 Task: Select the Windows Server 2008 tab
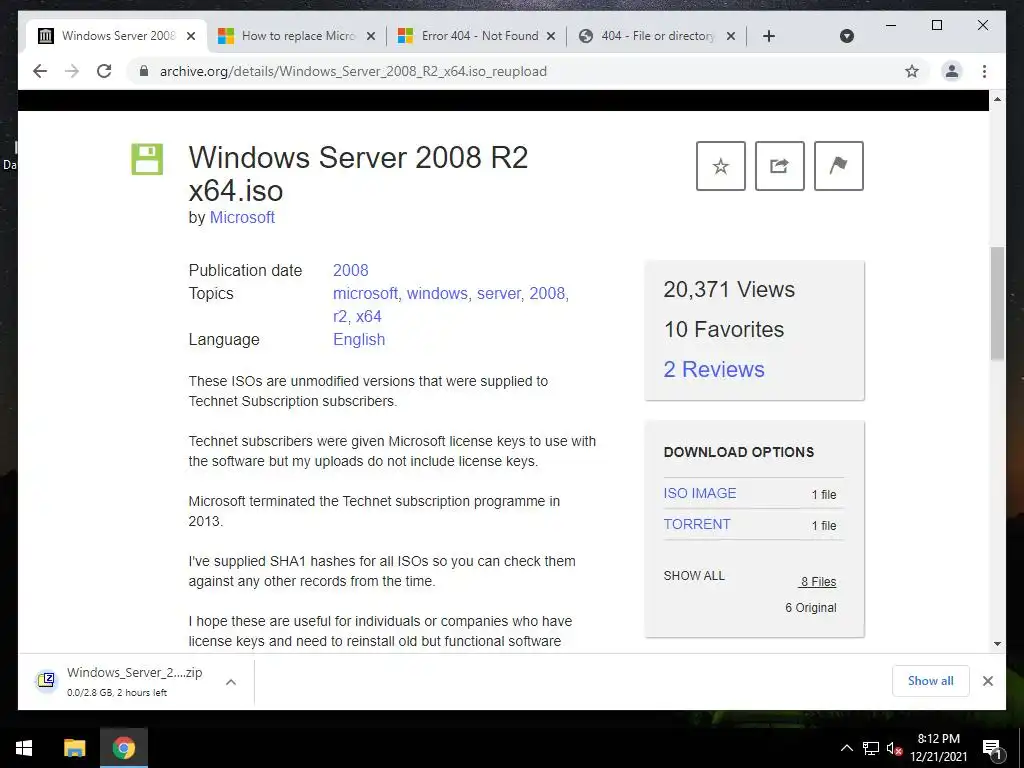tap(118, 36)
